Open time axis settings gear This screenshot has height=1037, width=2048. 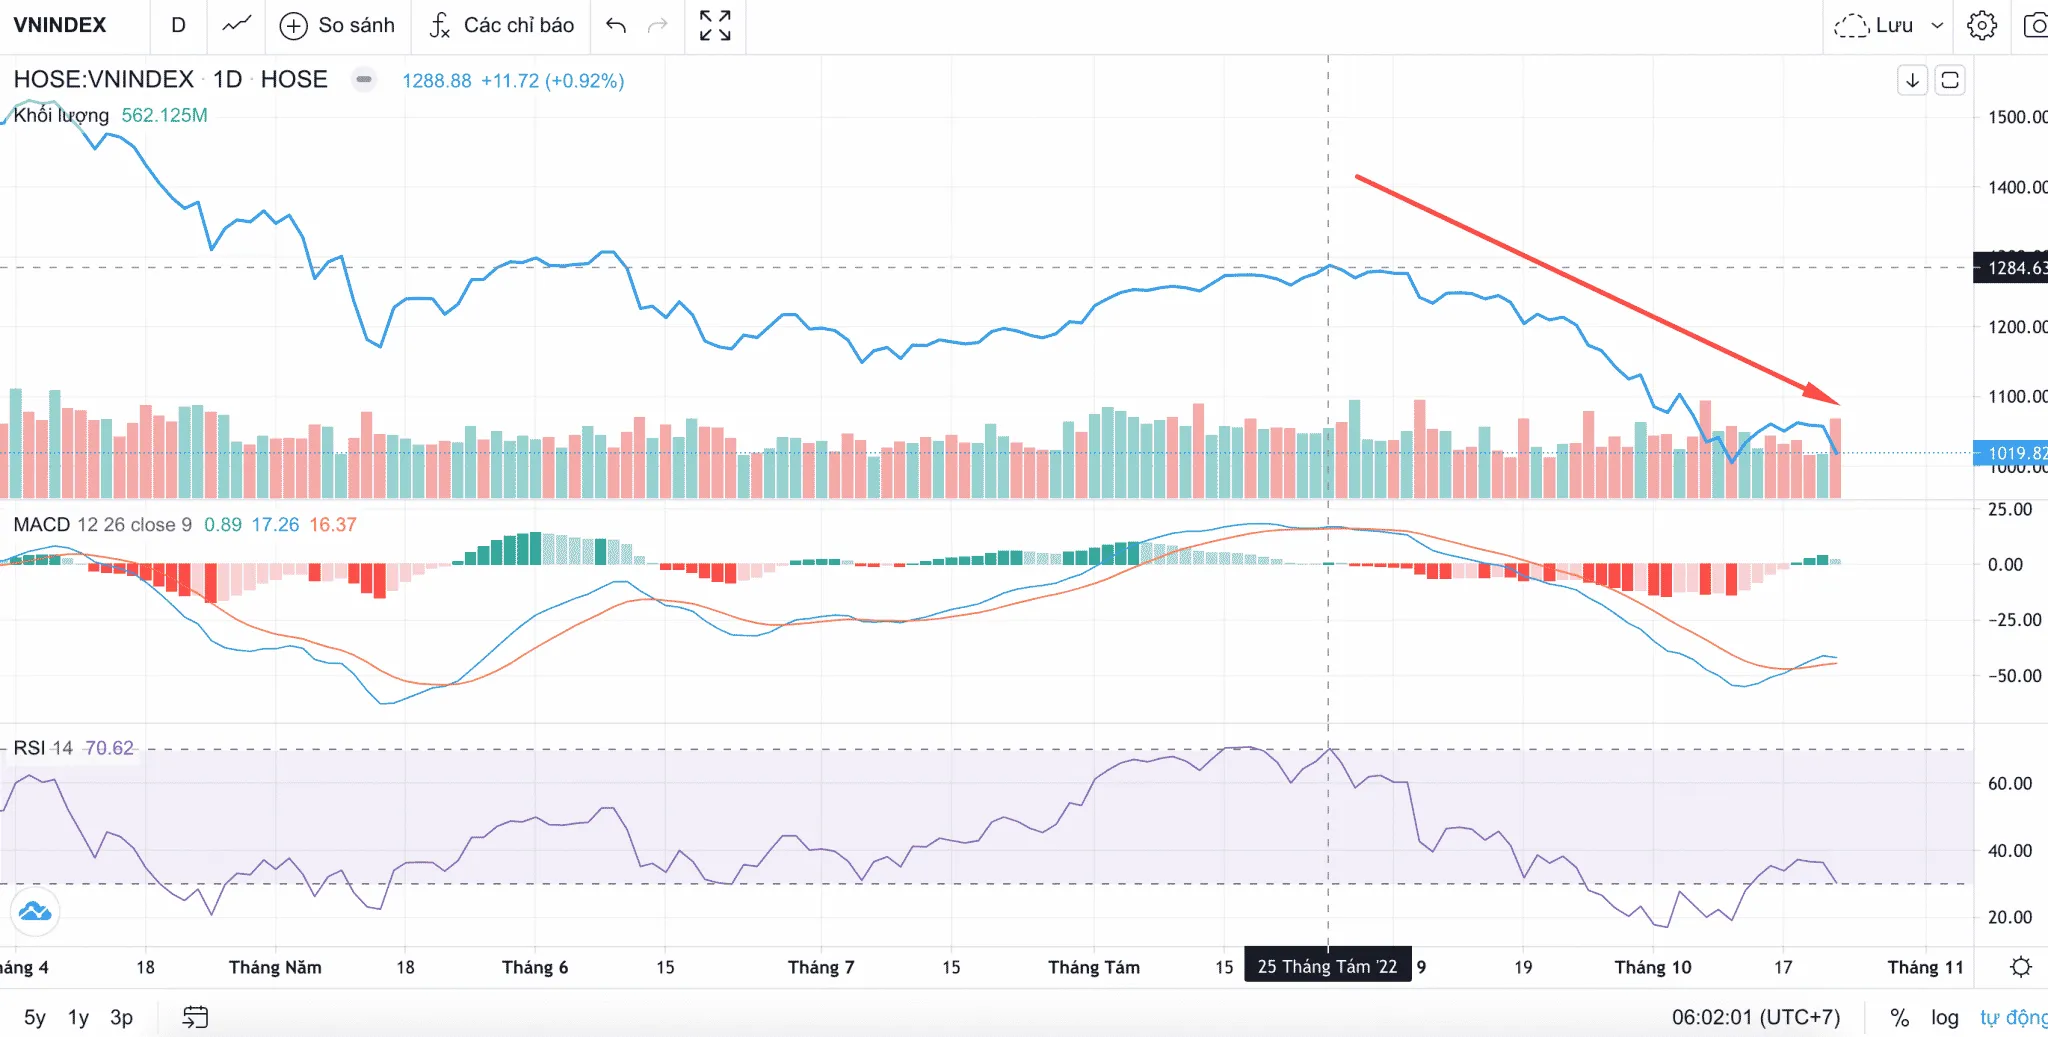tap(2021, 967)
